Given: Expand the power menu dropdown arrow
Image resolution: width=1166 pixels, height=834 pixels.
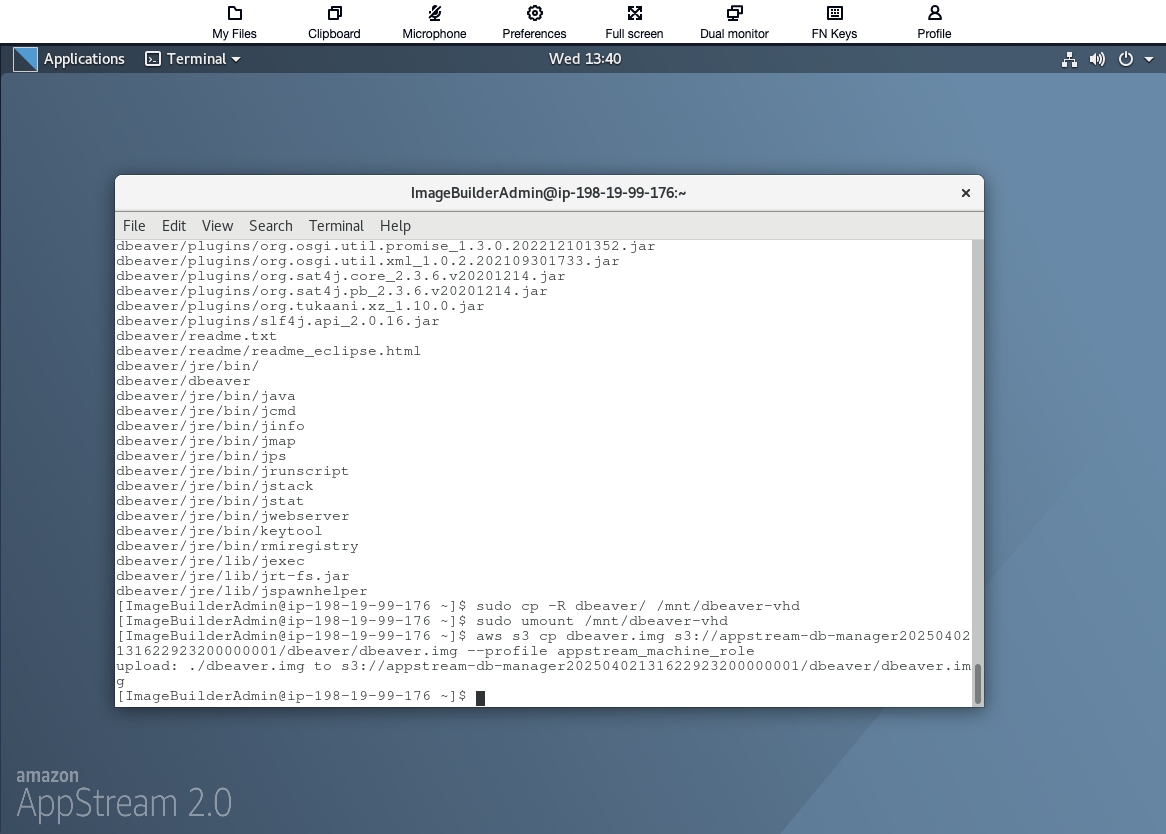Looking at the screenshot, I should 1148,59.
